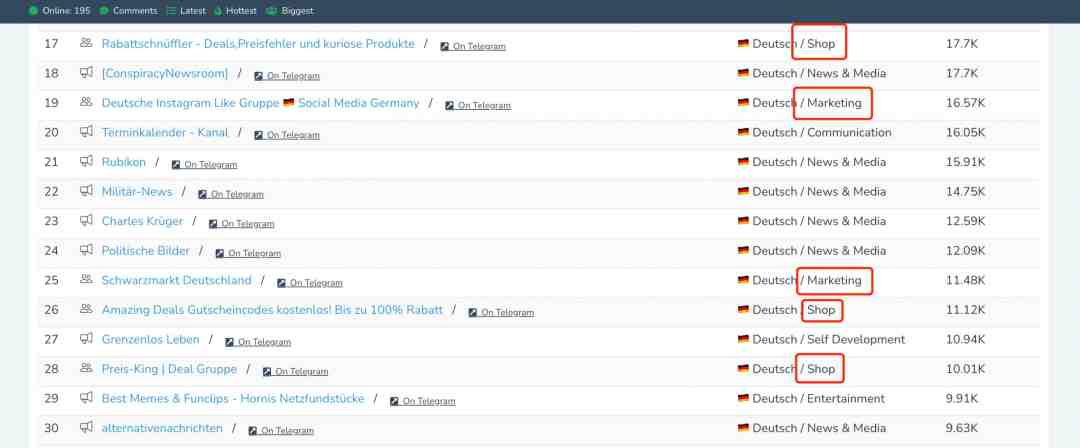The width and height of the screenshot is (1080, 448).
Task: Click On Telegram for alternativenachrichten
Action: (x=280, y=431)
